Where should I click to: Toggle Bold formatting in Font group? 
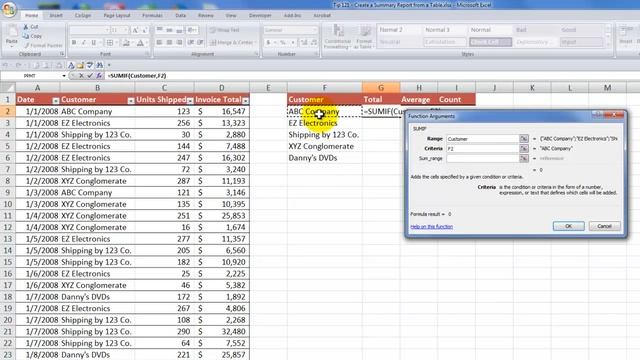click(74, 42)
